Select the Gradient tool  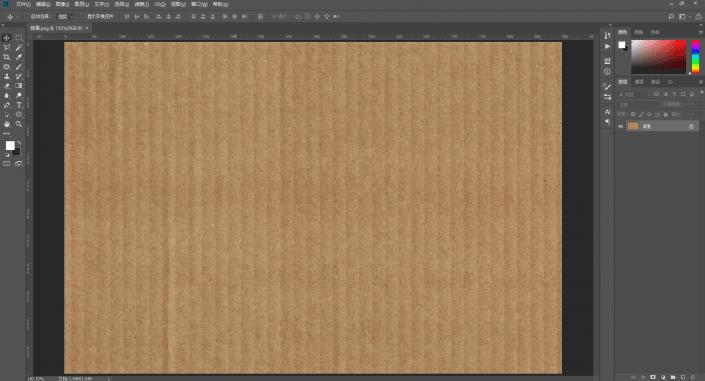click(19, 86)
